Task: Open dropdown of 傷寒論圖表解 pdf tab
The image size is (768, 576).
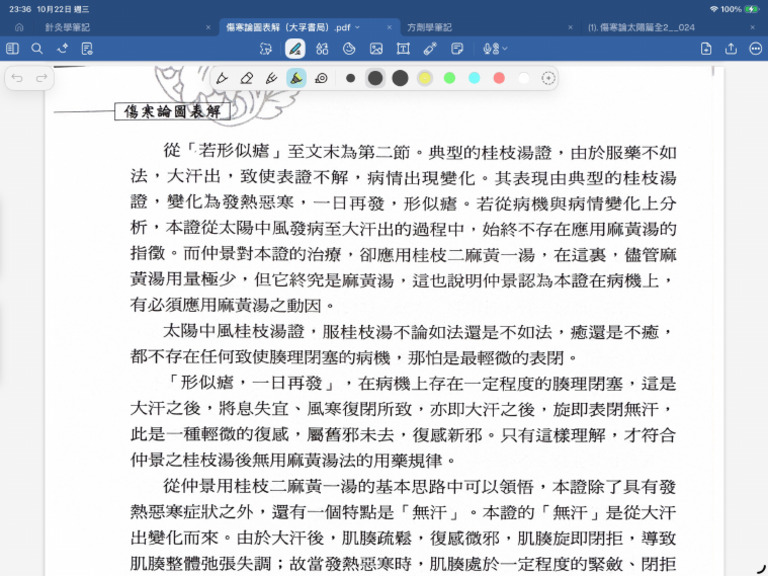Action: pos(358,27)
